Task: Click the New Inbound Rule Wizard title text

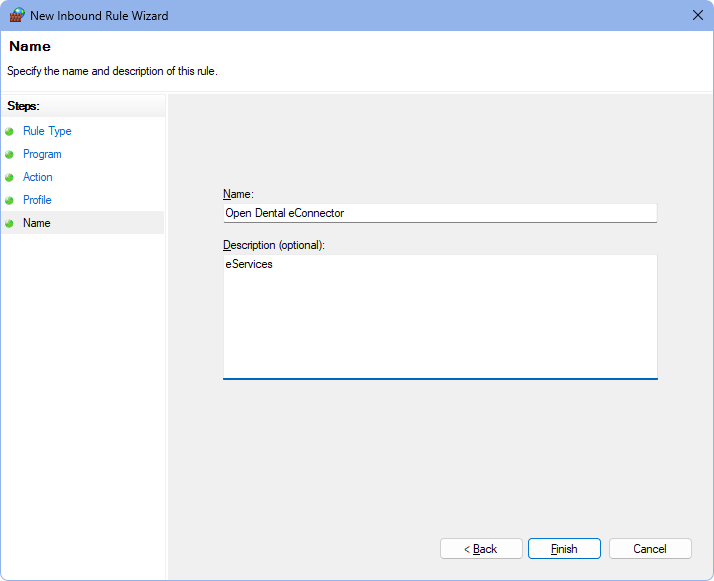Action: point(100,15)
